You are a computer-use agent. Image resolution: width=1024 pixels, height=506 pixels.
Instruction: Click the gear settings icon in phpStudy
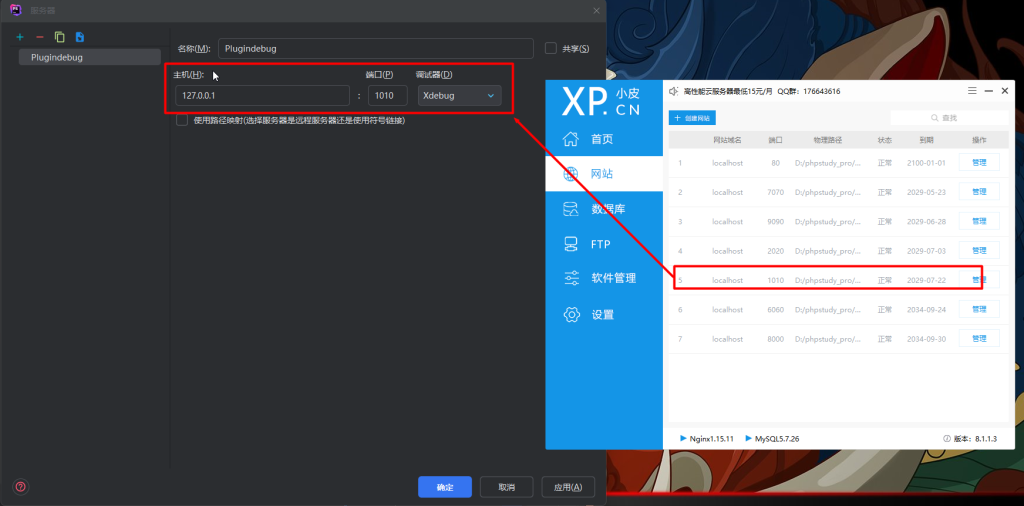(571, 314)
